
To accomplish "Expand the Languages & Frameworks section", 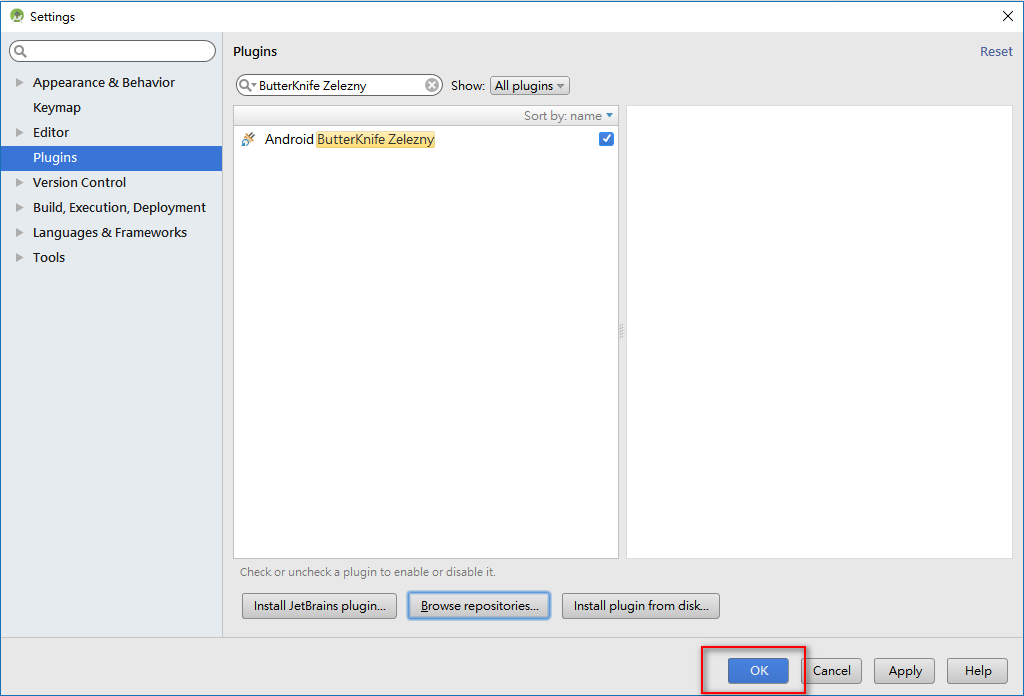I will click(20, 232).
